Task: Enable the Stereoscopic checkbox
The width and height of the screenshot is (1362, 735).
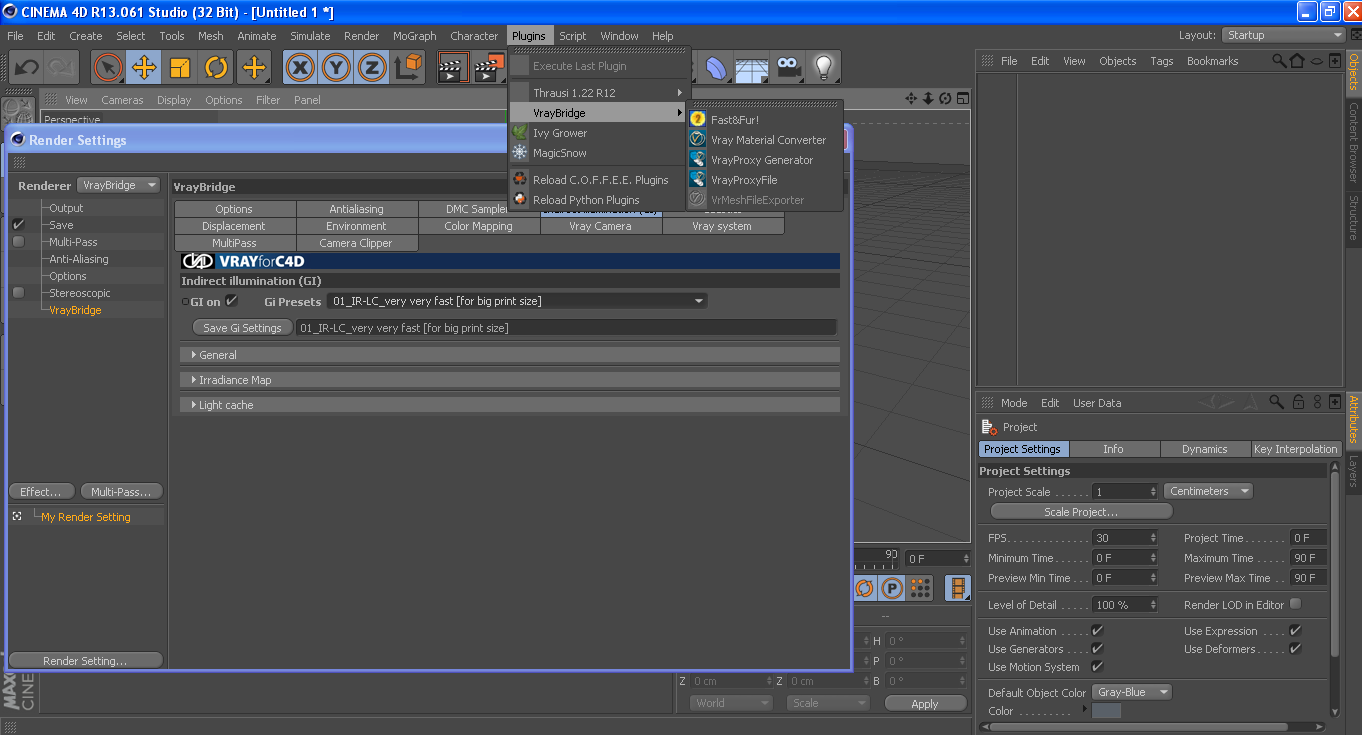Action: click(x=19, y=293)
